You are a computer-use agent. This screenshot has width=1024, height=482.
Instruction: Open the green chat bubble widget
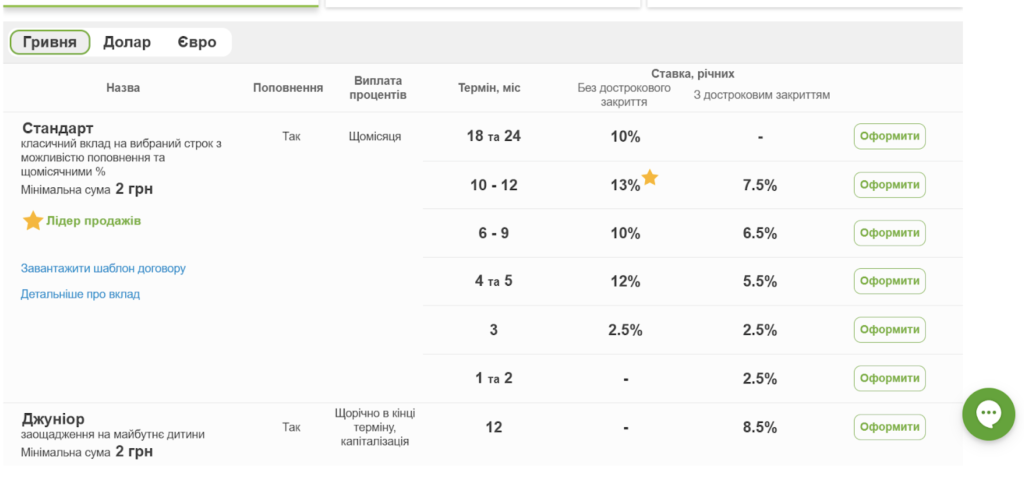pos(988,413)
